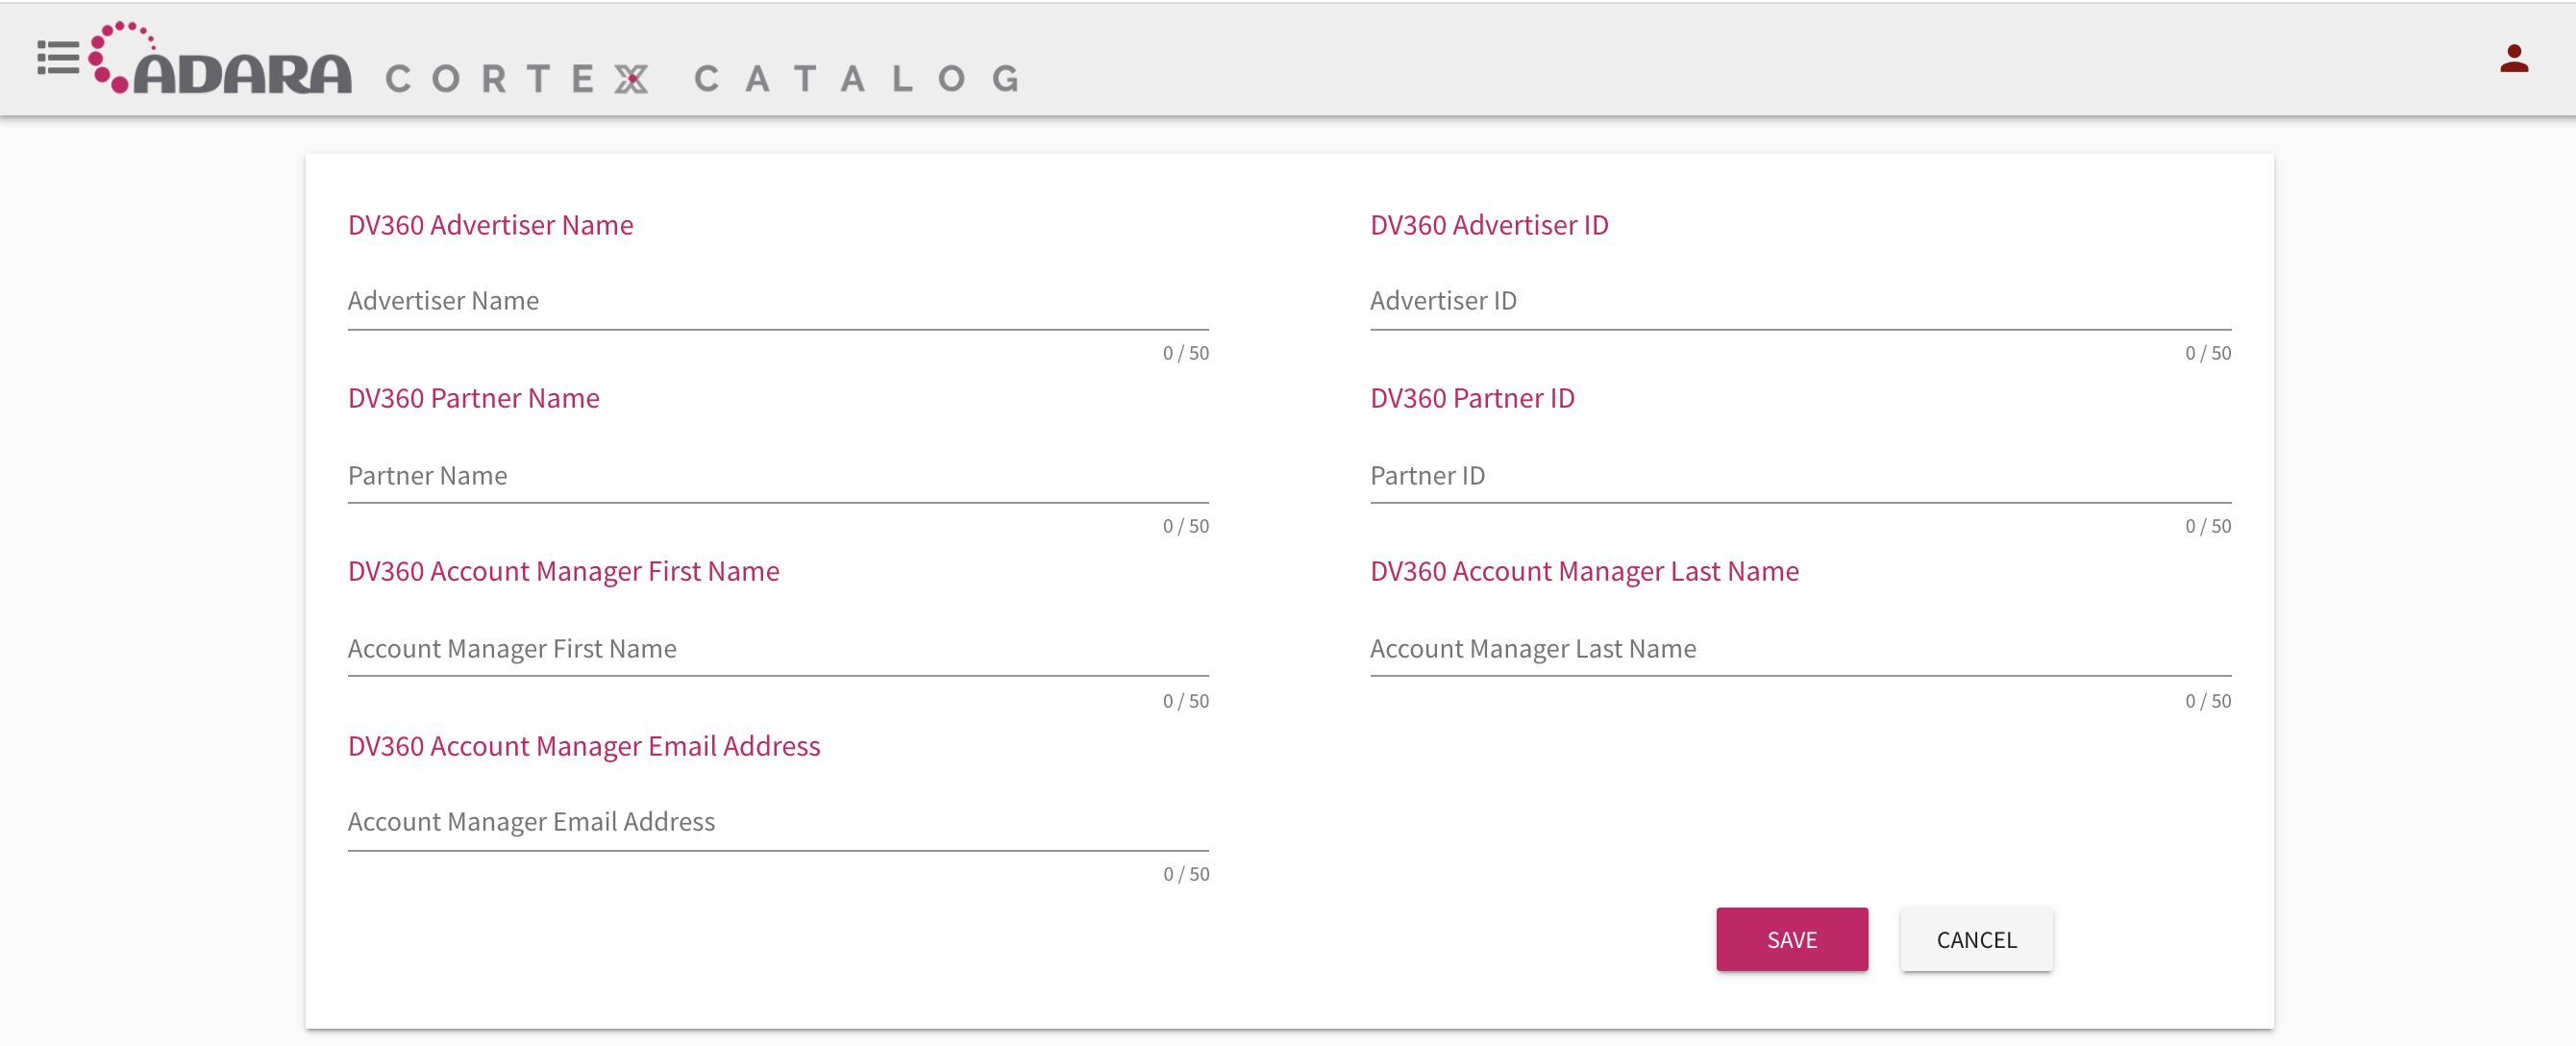Click the character counter under Partner ID

tap(2208, 526)
